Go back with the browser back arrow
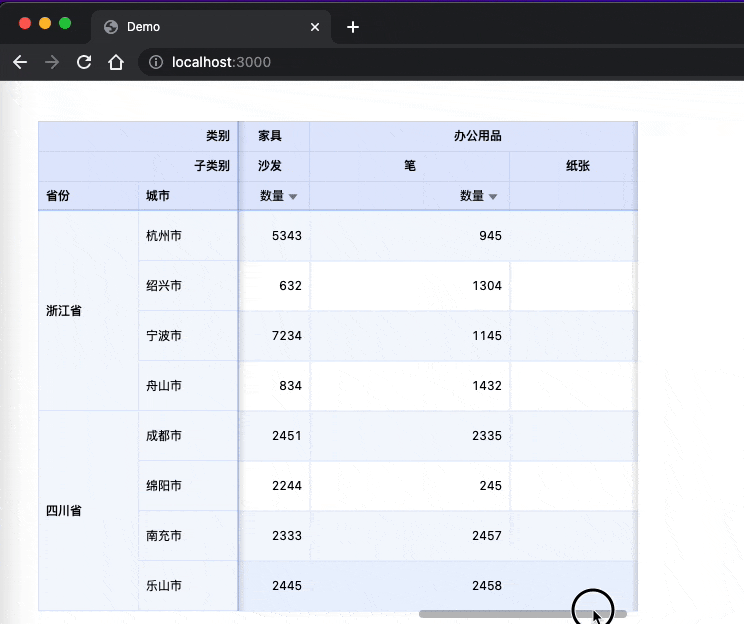Image resolution: width=744 pixels, height=624 pixels. coord(20,62)
